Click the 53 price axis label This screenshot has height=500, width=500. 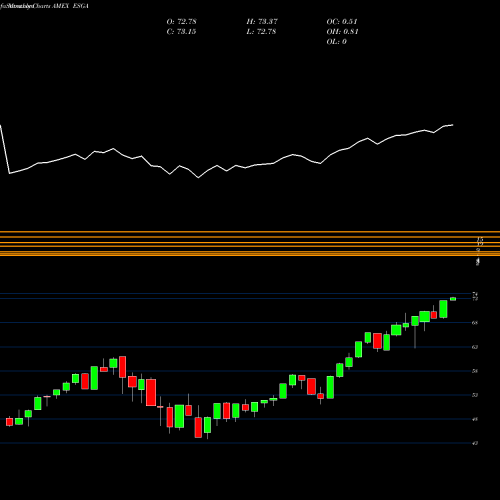475,395
